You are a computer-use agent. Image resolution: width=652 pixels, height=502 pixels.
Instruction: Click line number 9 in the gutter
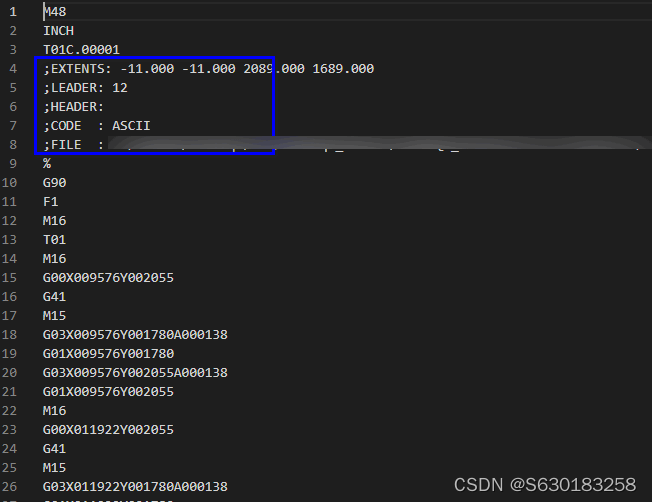pyautogui.click(x=13, y=164)
